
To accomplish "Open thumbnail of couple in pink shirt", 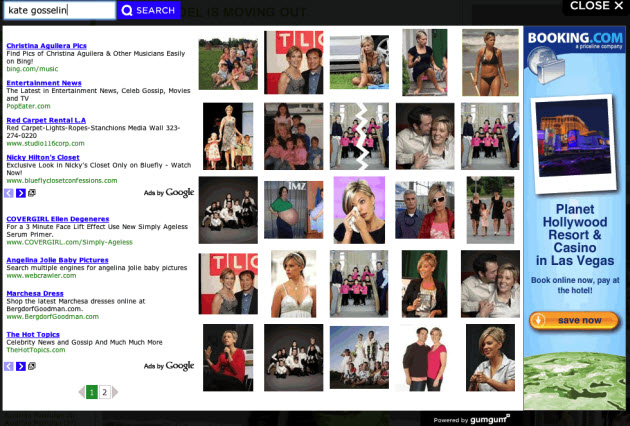I will 425,358.
